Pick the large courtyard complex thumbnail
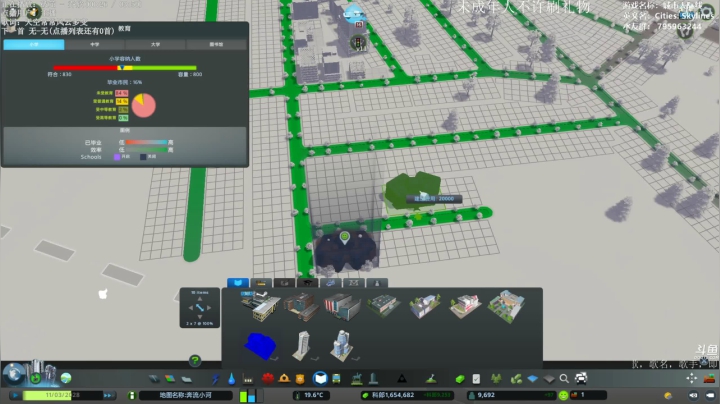This screenshot has width=720, height=404. click(506, 306)
